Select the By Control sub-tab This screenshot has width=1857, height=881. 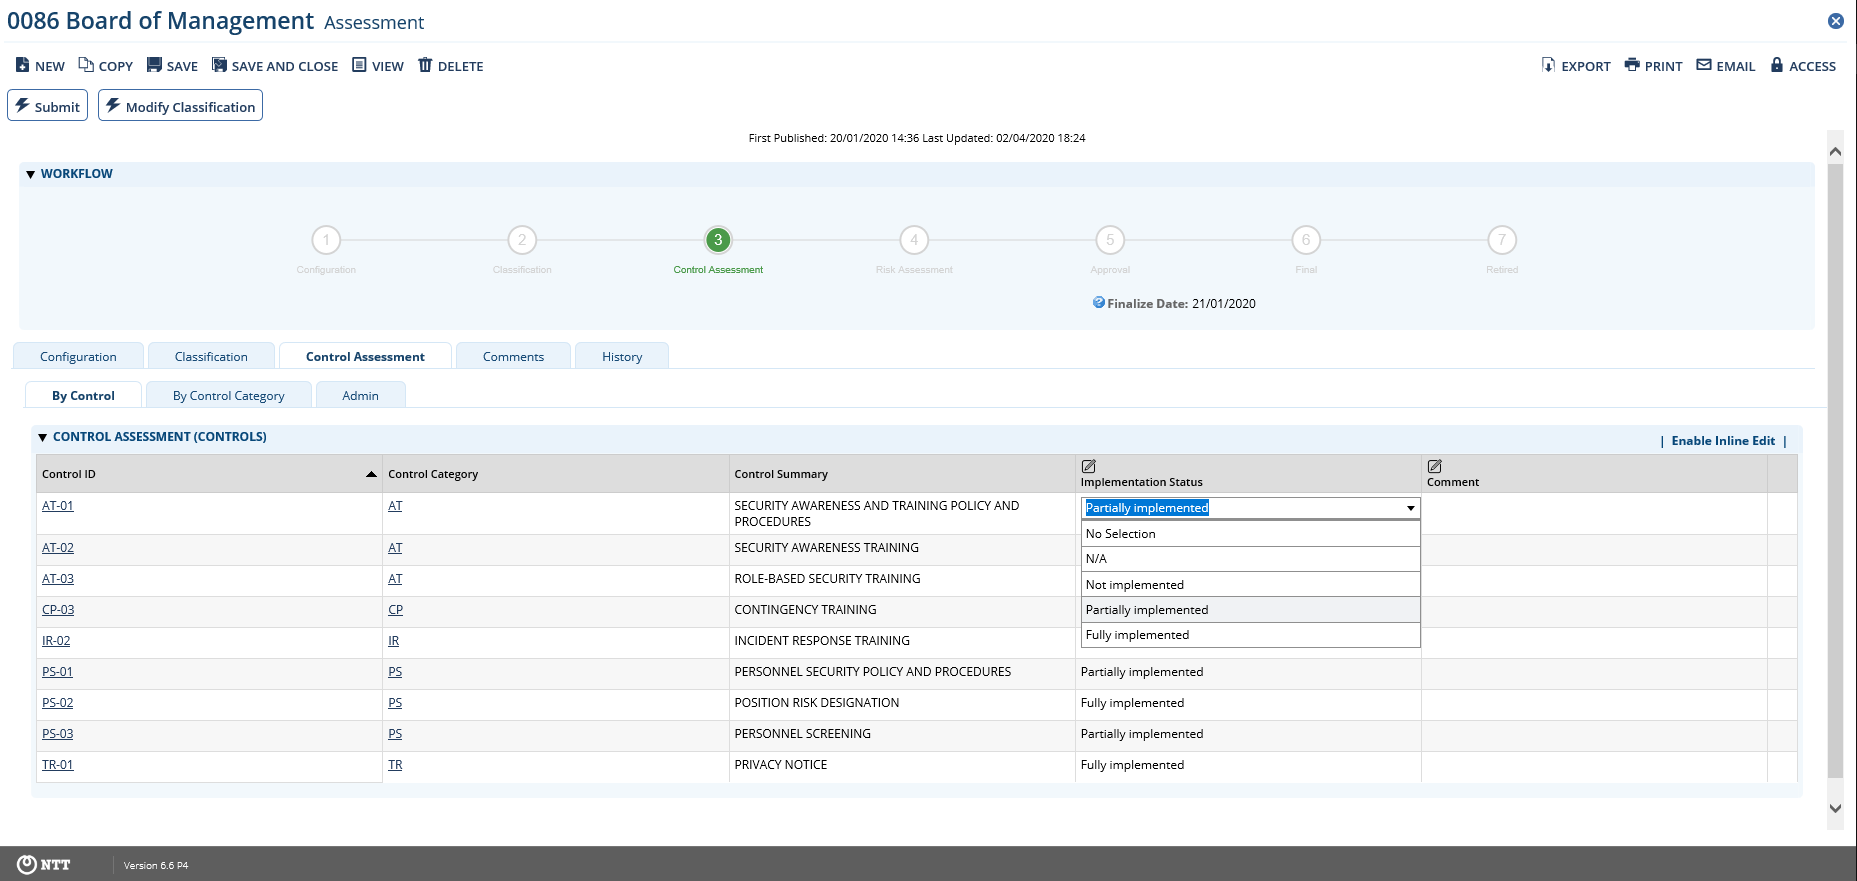(x=83, y=395)
